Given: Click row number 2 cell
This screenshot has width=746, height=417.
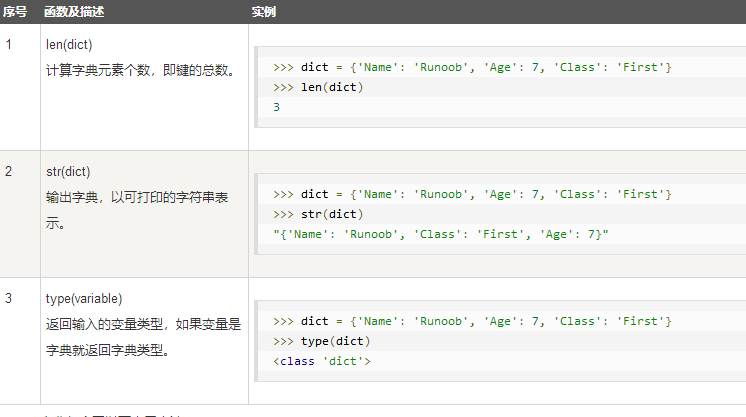Looking at the screenshot, I should [9, 172].
